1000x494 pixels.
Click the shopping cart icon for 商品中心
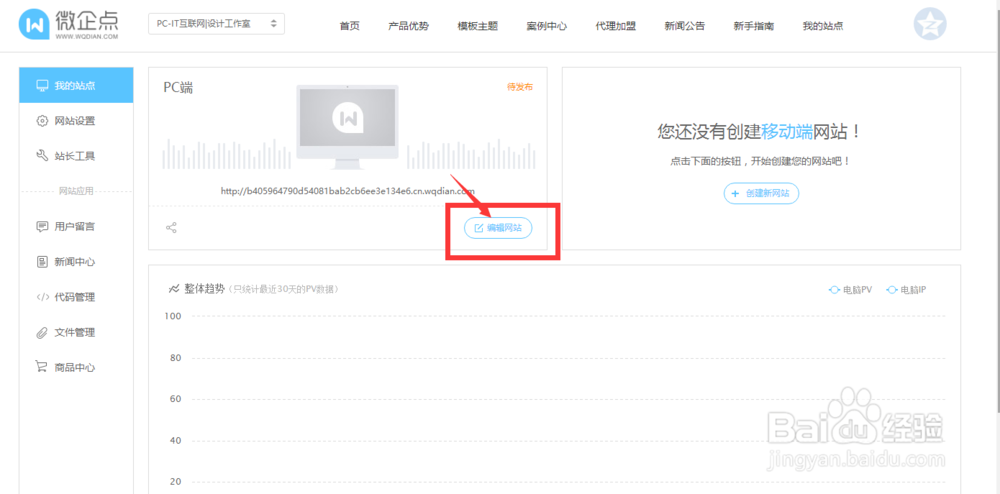[41, 367]
